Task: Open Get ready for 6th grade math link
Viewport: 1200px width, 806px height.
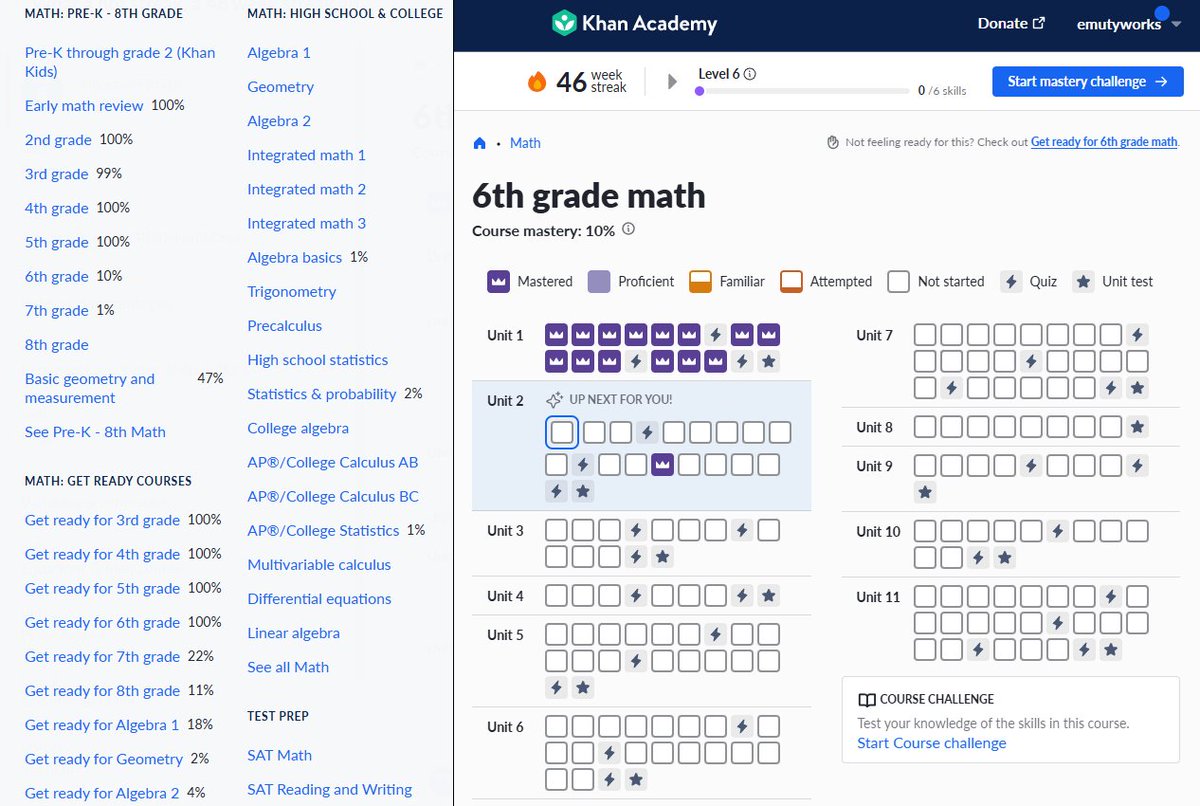Action: [1104, 142]
